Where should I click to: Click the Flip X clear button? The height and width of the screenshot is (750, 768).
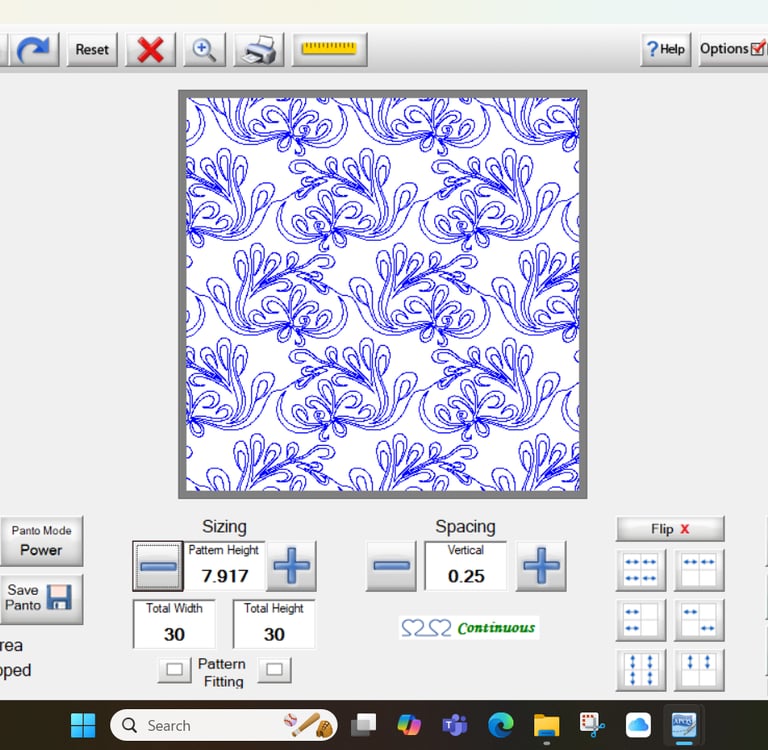(x=670, y=529)
